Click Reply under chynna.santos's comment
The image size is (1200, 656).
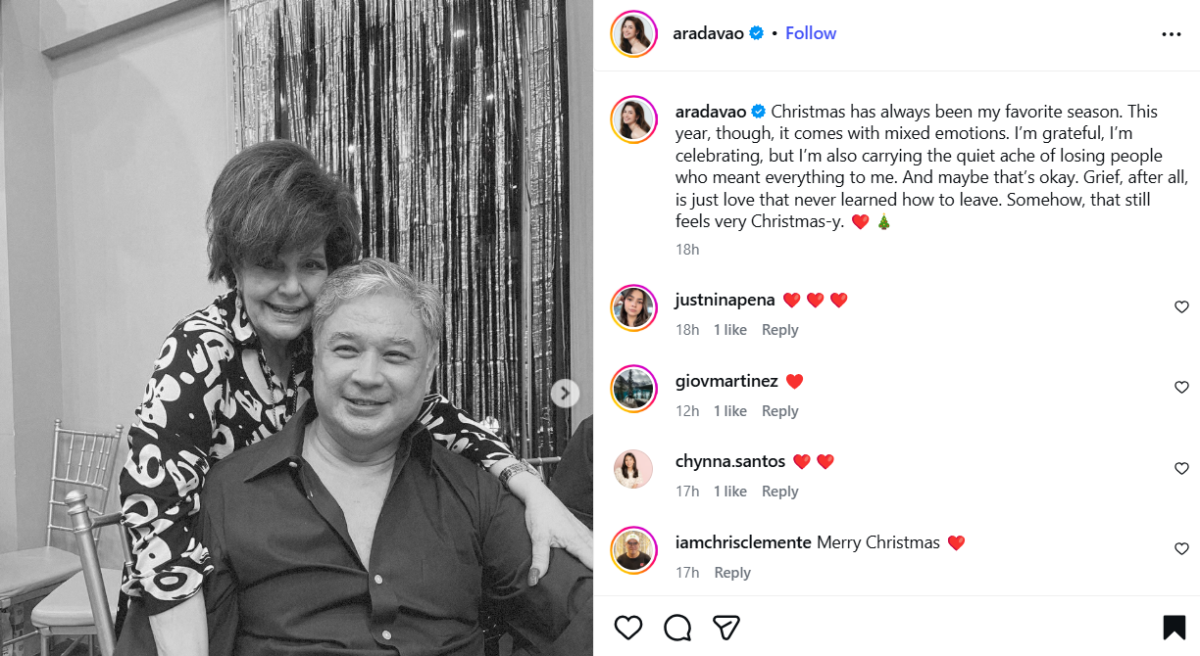pyautogui.click(x=780, y=491)
